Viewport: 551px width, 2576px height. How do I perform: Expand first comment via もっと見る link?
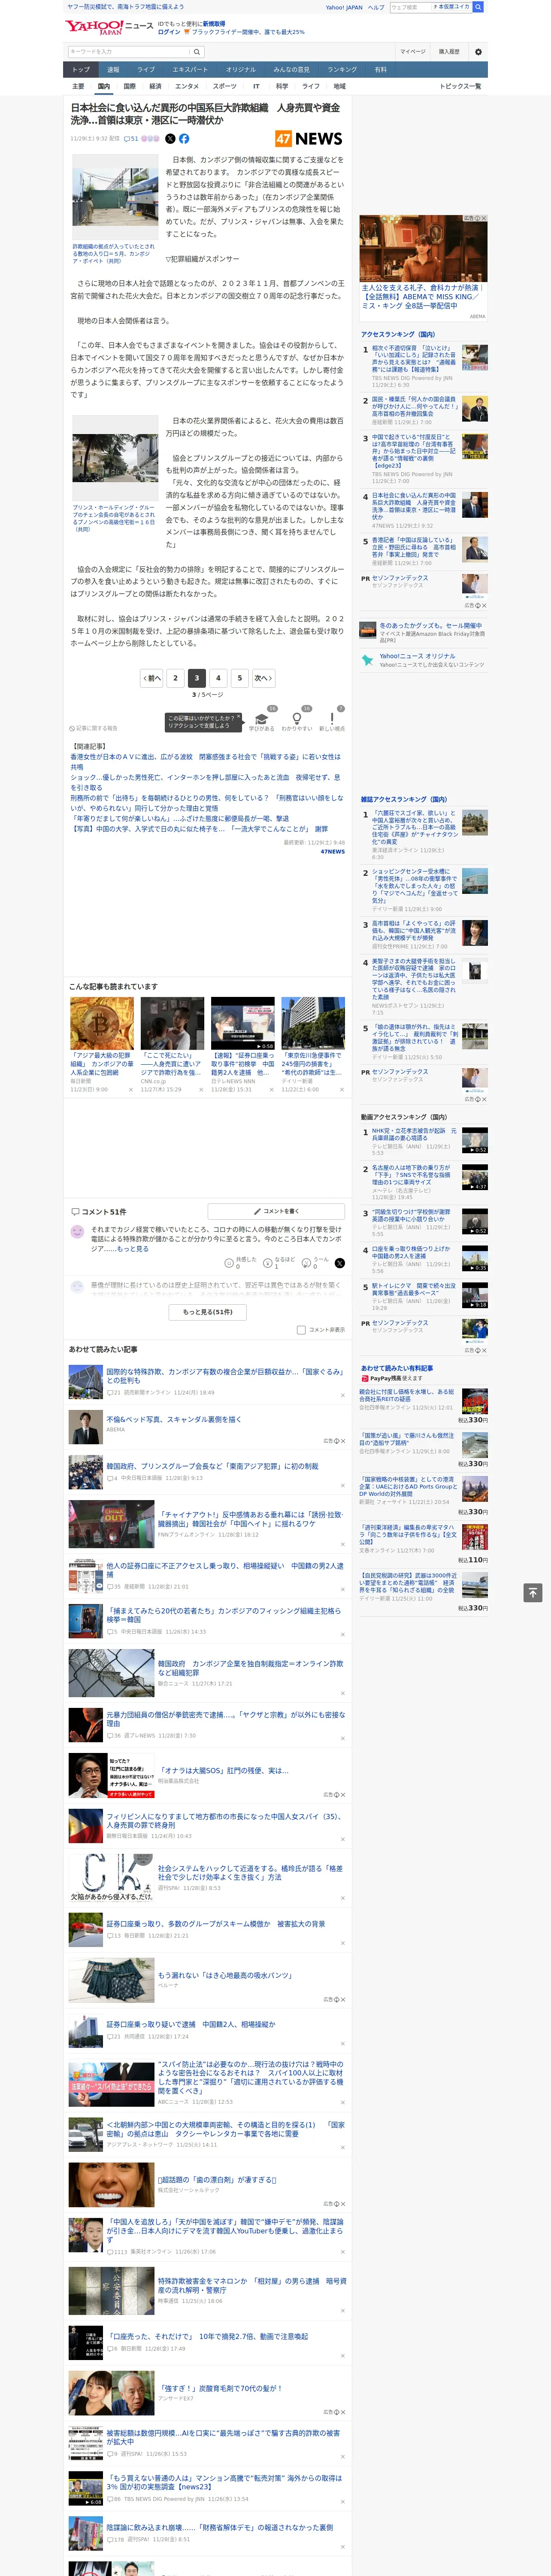132,1248
